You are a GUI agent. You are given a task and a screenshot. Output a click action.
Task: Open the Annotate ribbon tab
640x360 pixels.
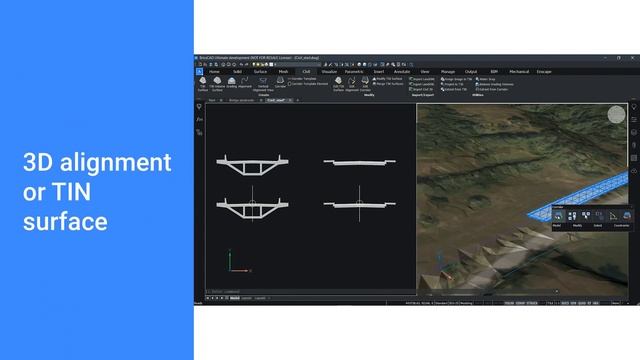[402, 71]
